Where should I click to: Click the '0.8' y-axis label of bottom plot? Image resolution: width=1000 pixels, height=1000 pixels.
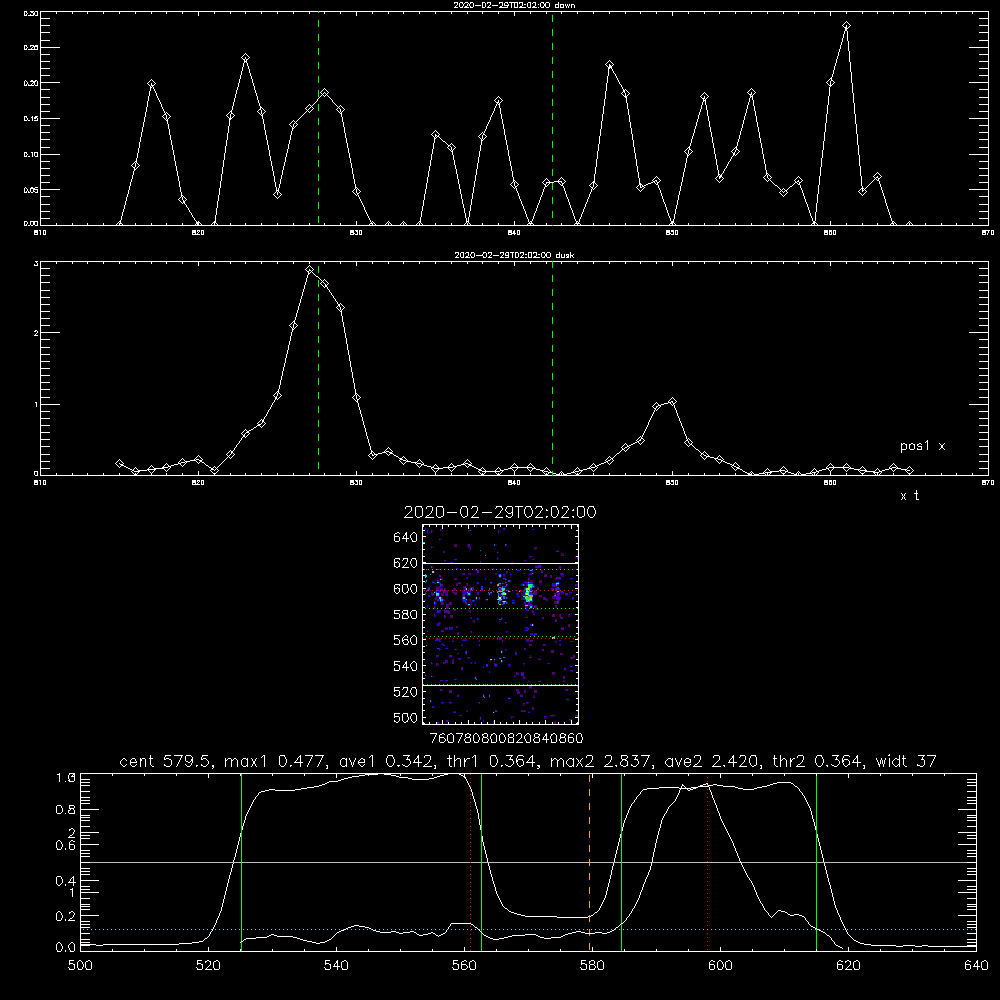66,809
